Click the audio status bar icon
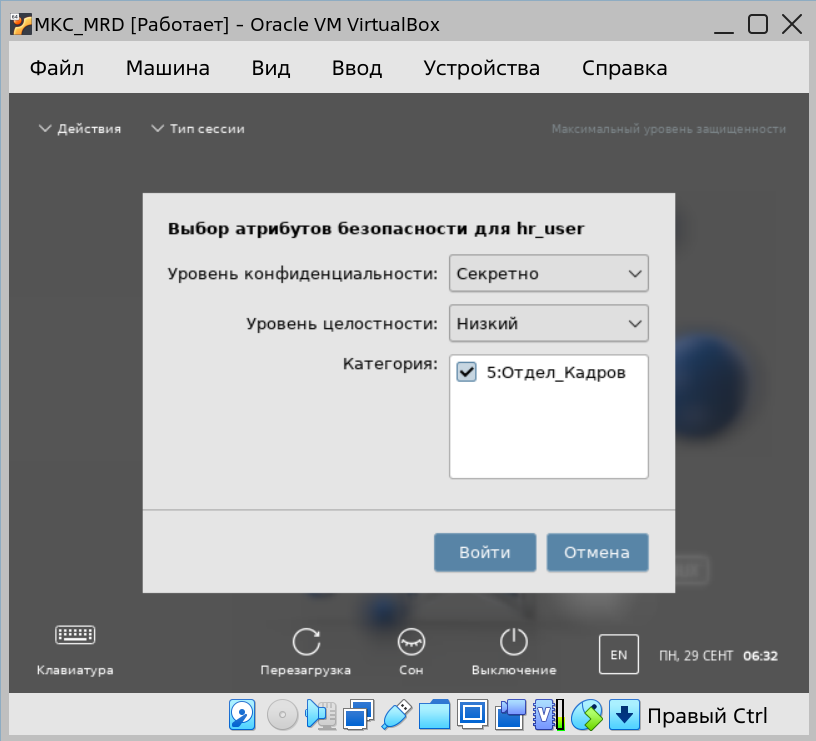 tap(320, 715)
